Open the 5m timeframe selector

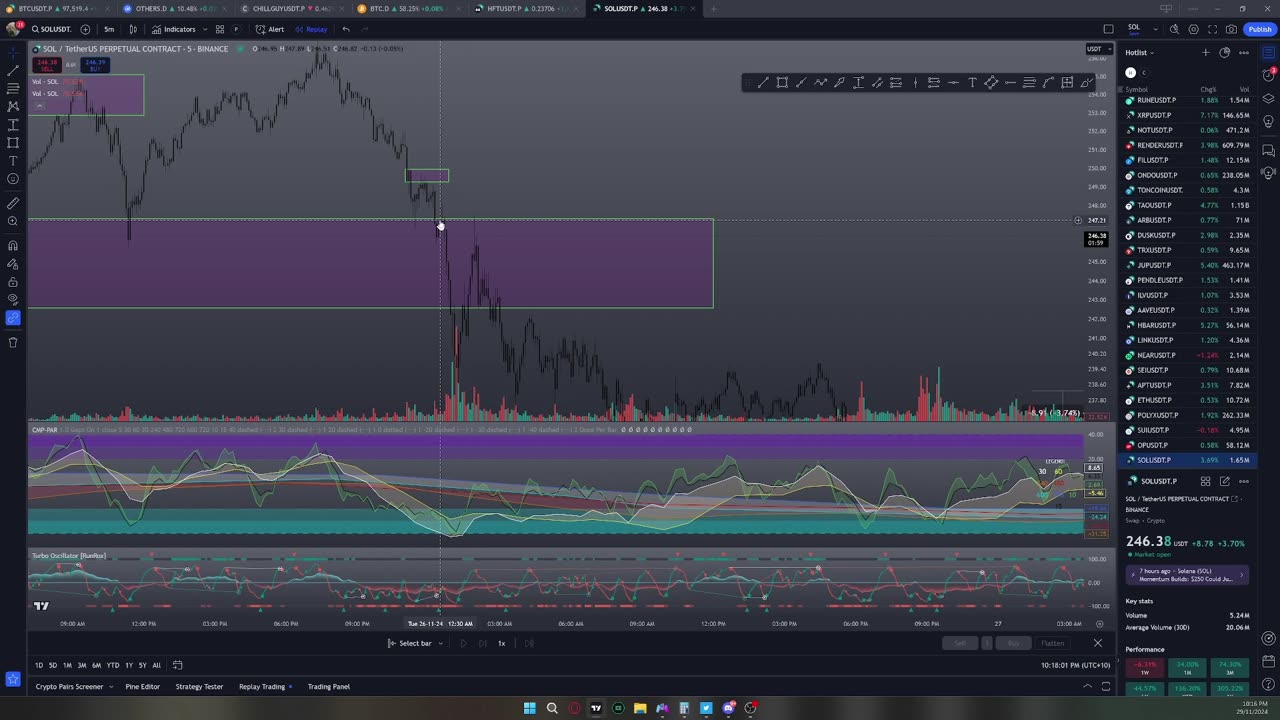[x=109, y=29]
